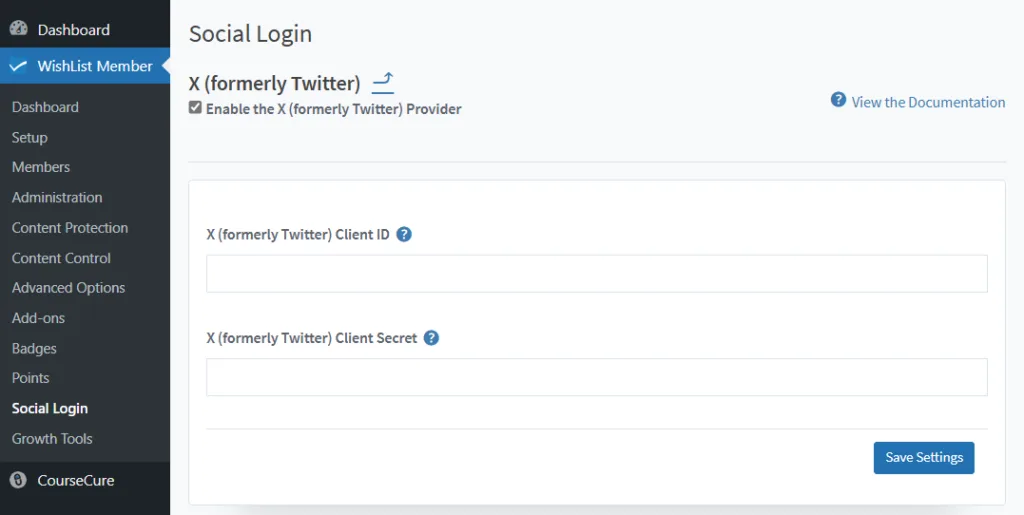Open the WishList Member menu
Screen dimensions: 1024x515
85,66
